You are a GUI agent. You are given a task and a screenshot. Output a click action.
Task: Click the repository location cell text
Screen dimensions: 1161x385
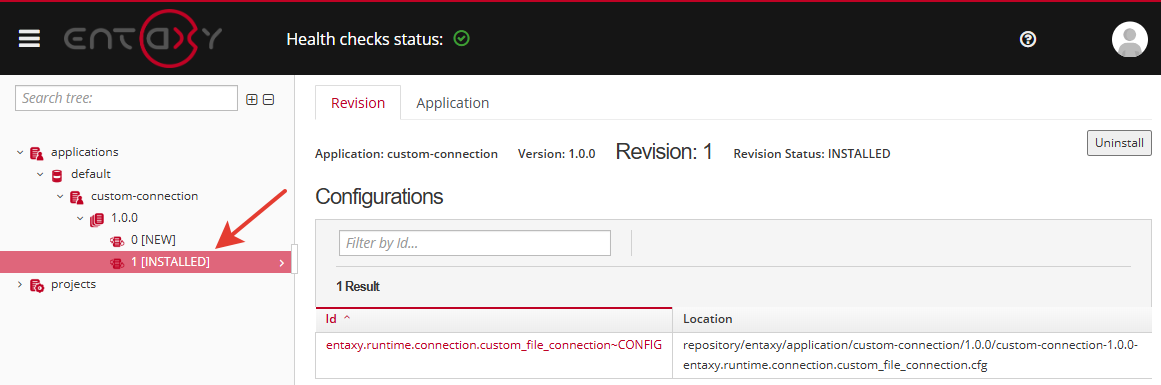tap(911, 355)
